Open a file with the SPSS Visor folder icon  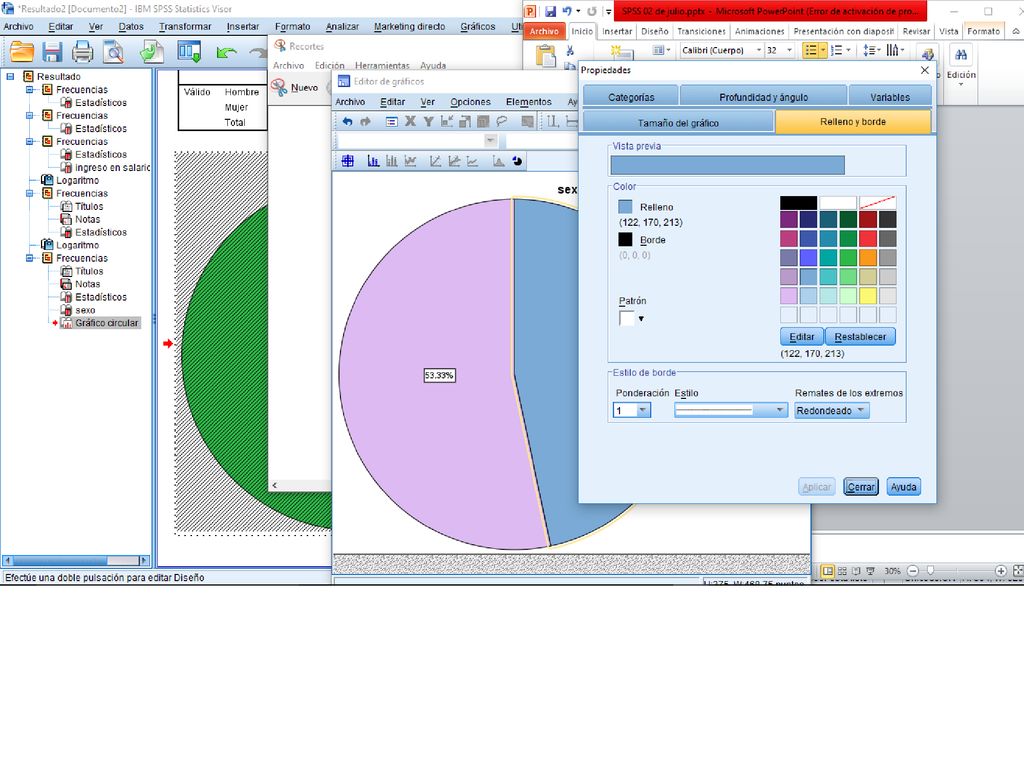[22, 52]
